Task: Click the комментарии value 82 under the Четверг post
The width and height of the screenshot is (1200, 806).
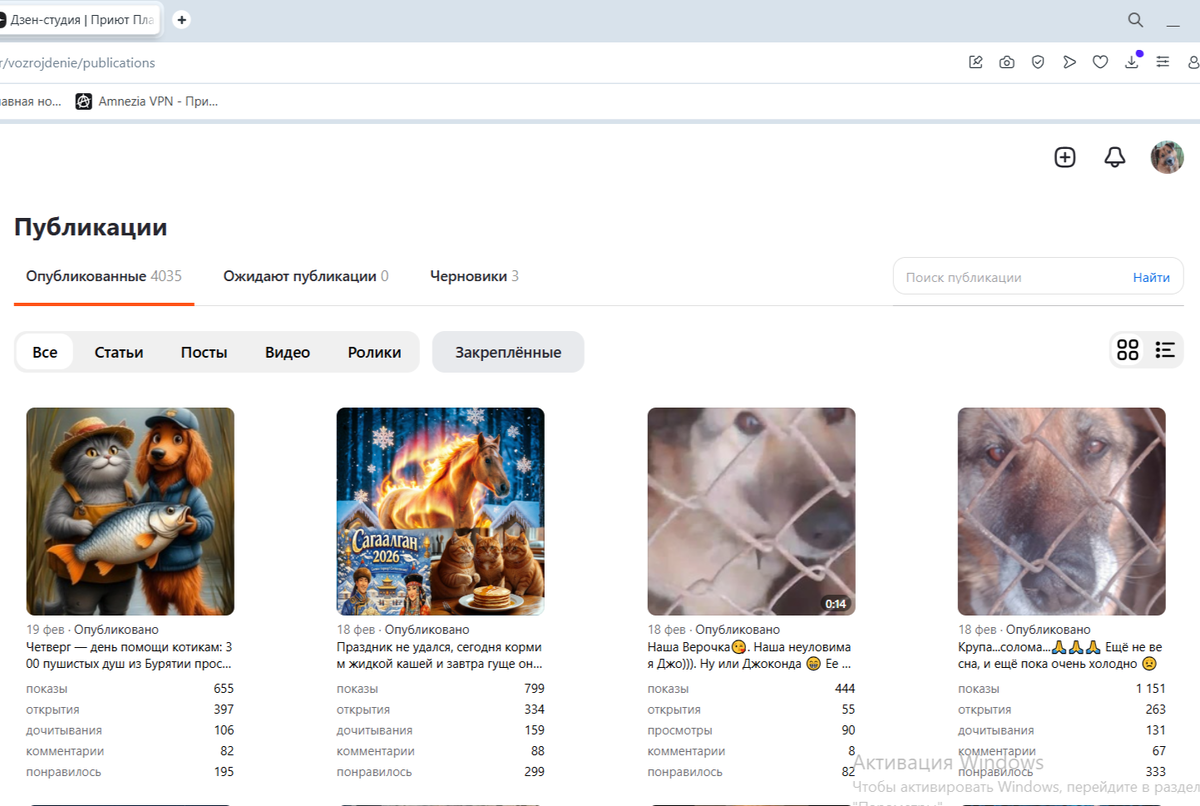Action: (227, 751)
